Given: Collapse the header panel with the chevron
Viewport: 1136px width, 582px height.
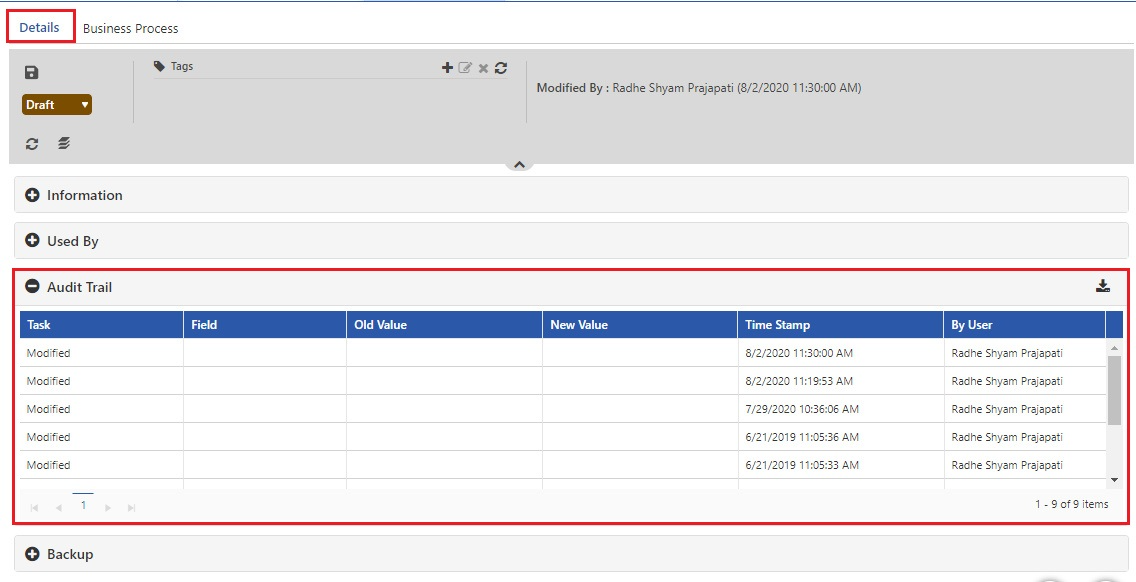Looking at the screenshot, I should tap(519, 165).
